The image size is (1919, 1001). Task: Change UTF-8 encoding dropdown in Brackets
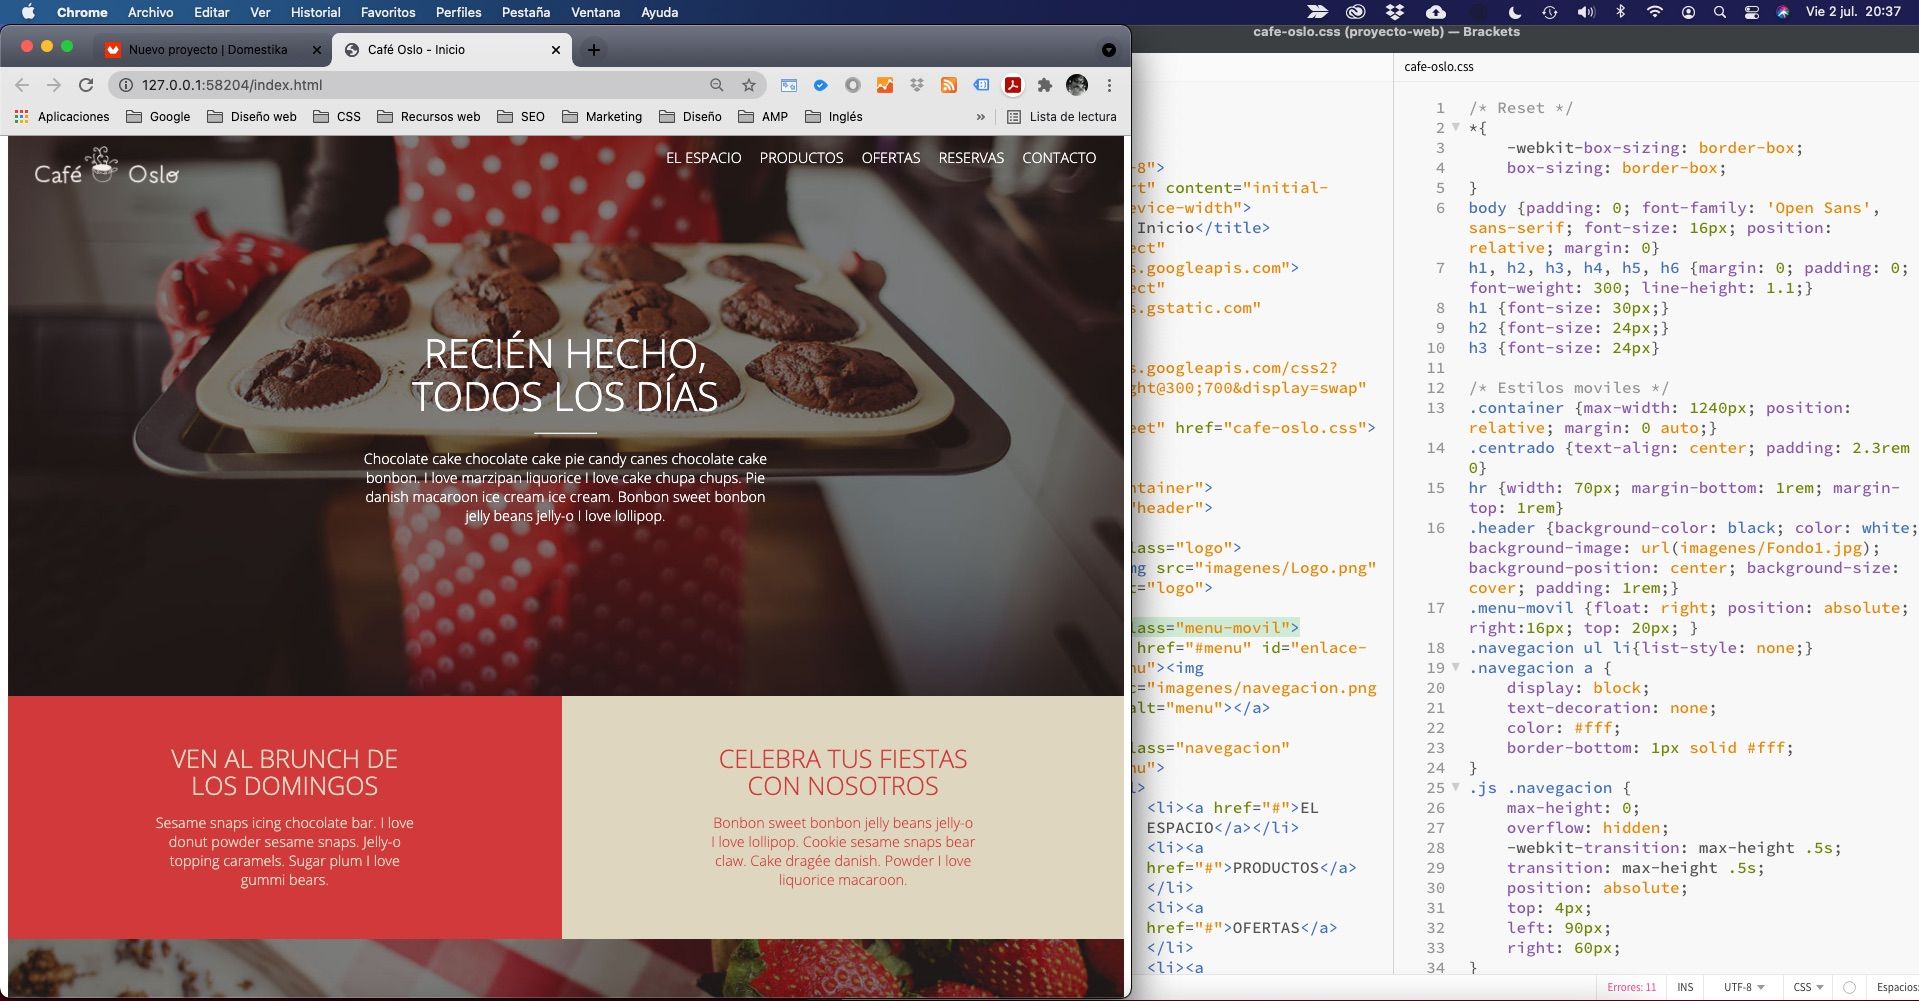(1744, 987)
